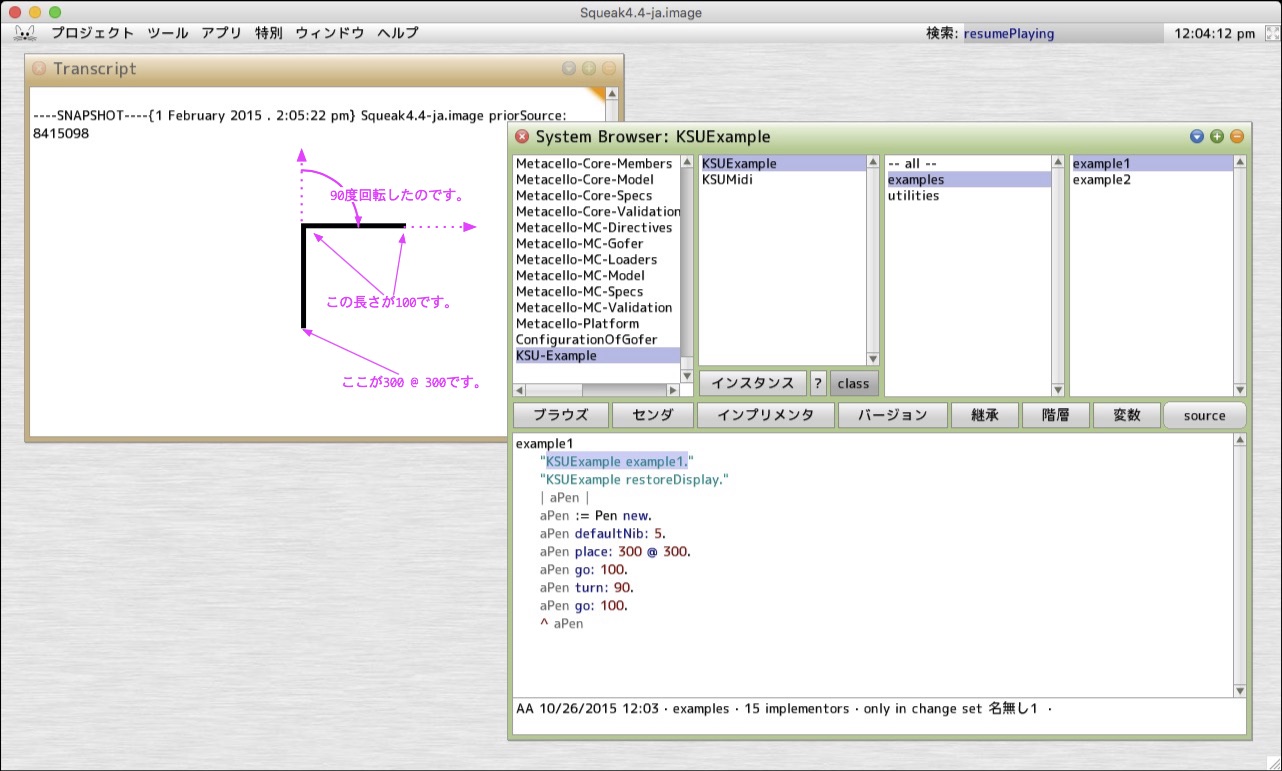Select Metacello-MC-Loaders package

(x=596, y=260)
